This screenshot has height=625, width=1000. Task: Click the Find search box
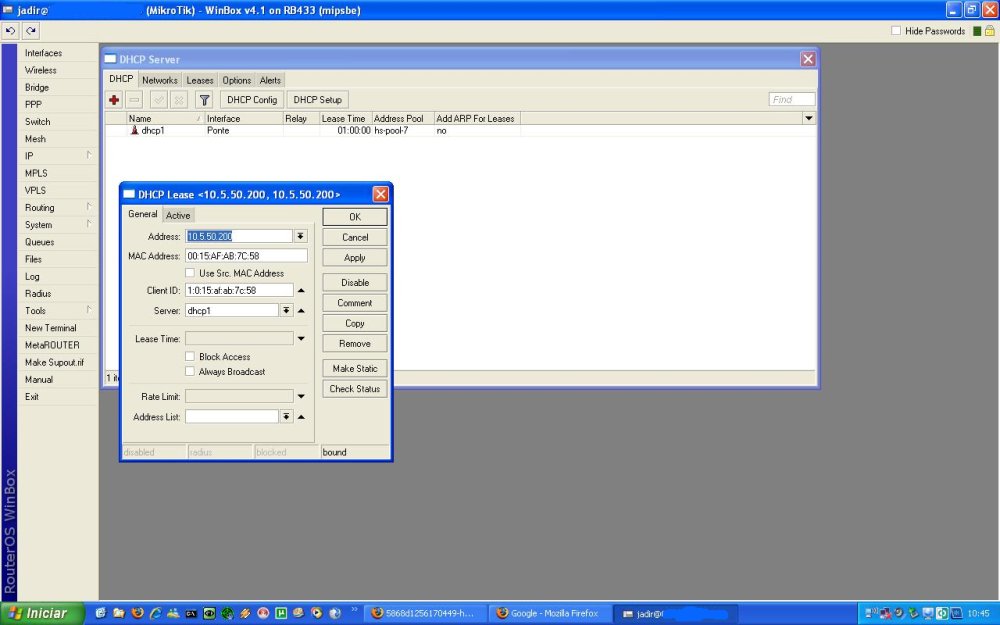pos(791,99)
